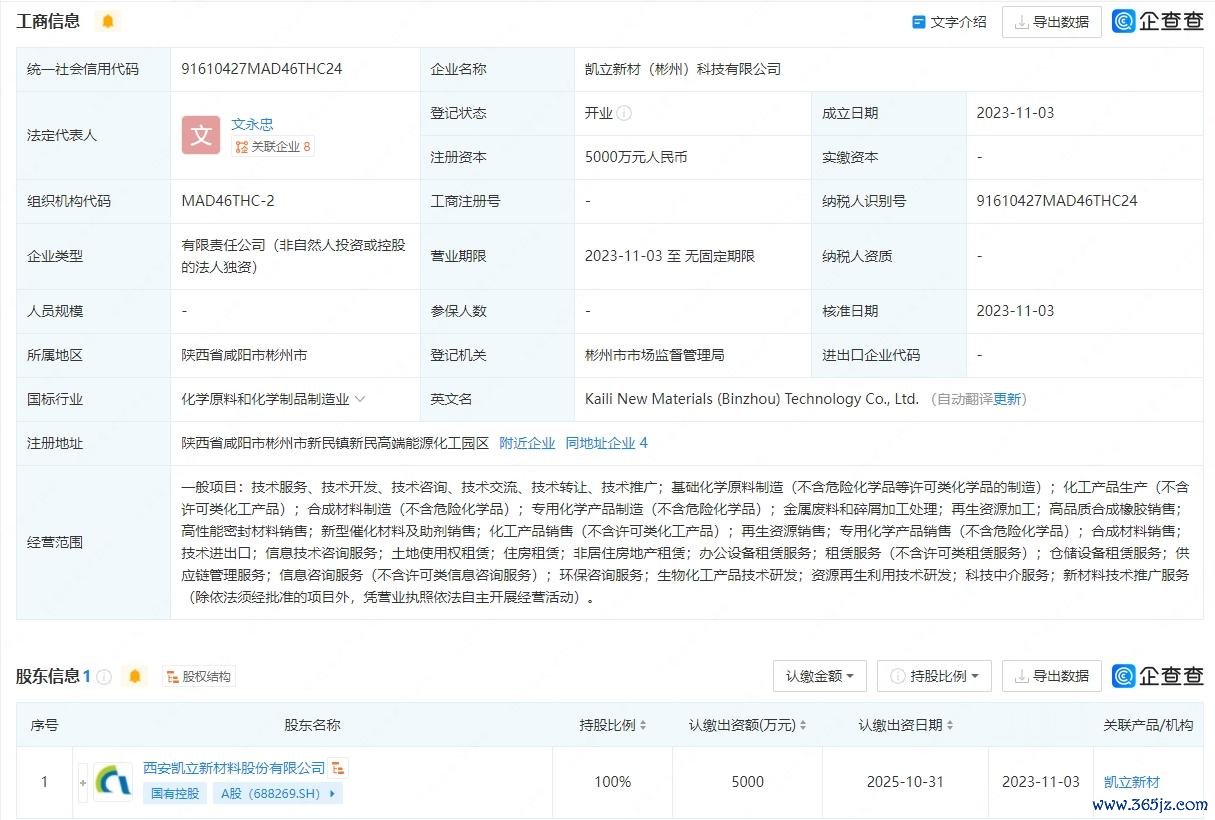This screenshot has height=820, width=1215.
Task: Click the 企查查 logo beside 工商信息 export
Action: click(x=1158, y=21)
